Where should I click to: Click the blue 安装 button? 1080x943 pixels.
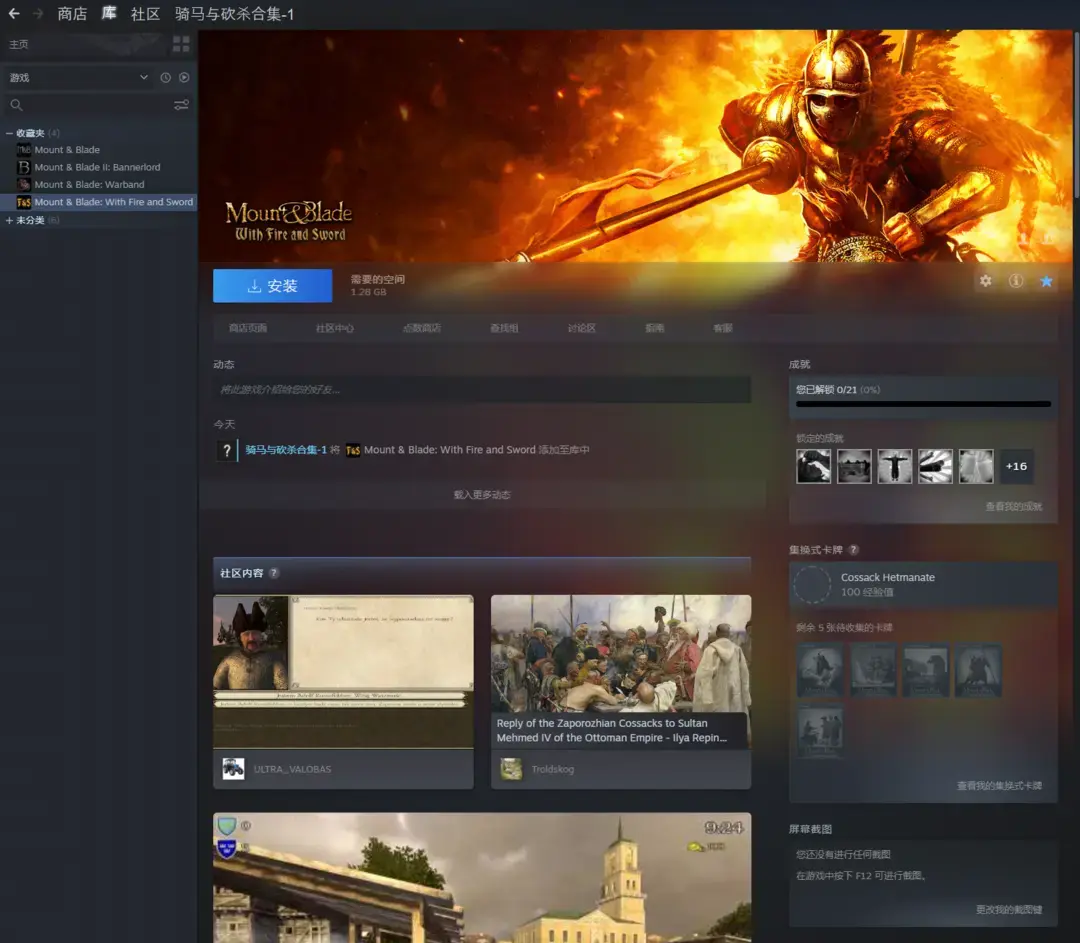[x=273, y=286]
